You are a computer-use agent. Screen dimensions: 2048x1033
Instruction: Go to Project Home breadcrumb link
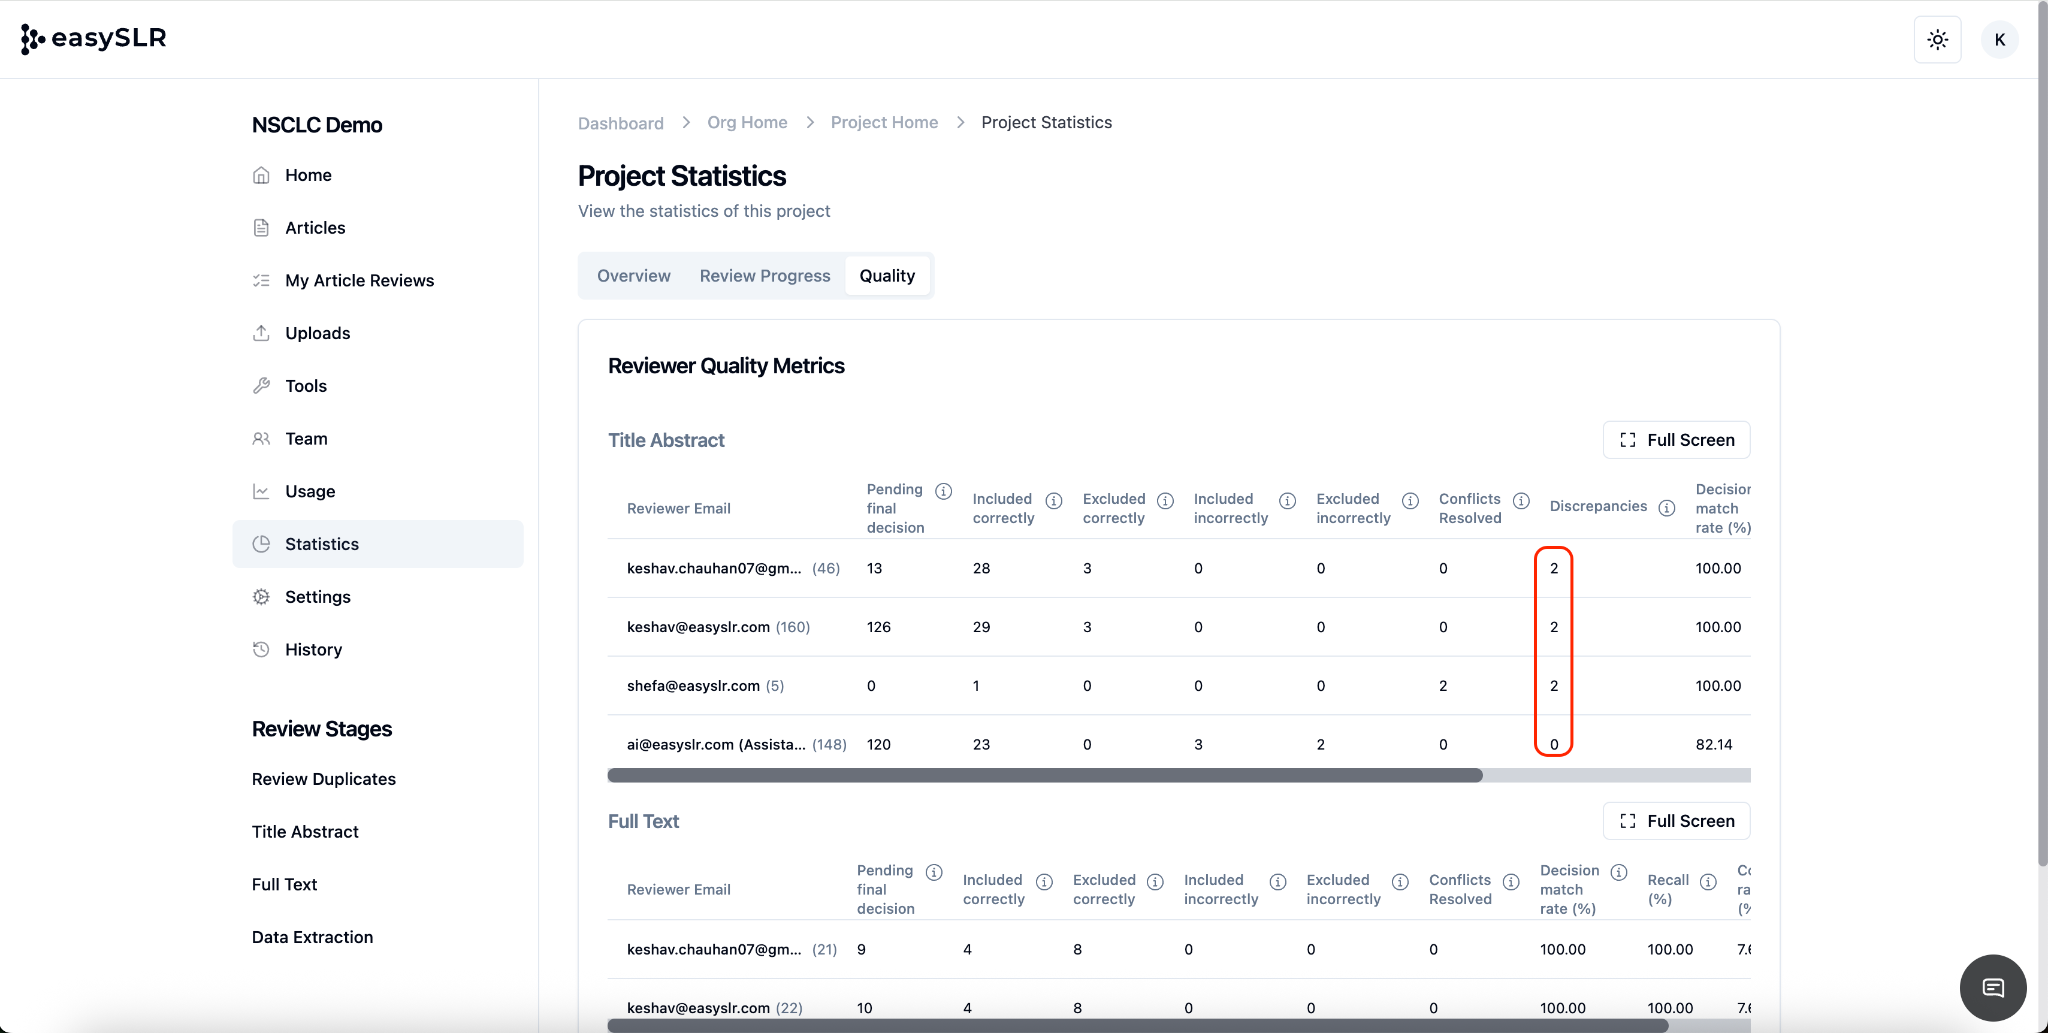[884, 122]
